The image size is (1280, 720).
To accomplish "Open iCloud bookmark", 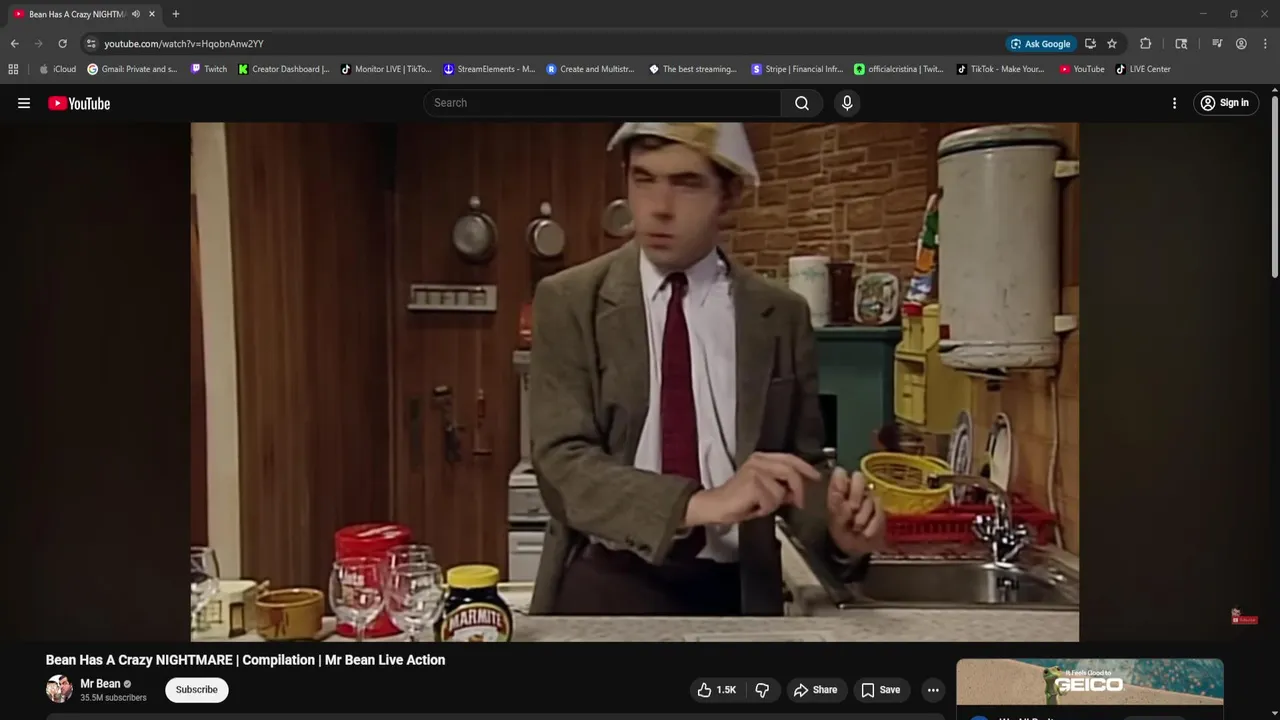I will coord(57,69).
